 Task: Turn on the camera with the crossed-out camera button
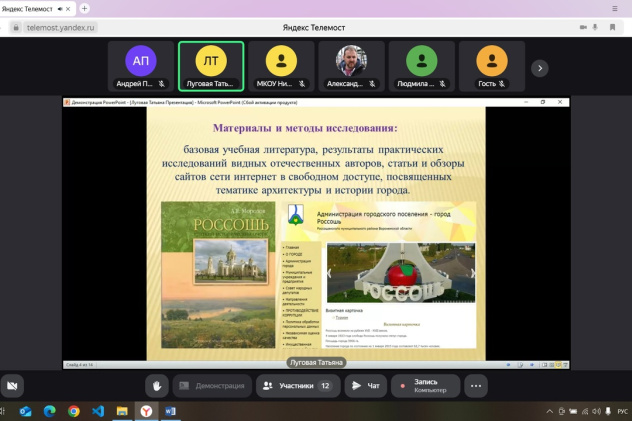click(12, 386)
